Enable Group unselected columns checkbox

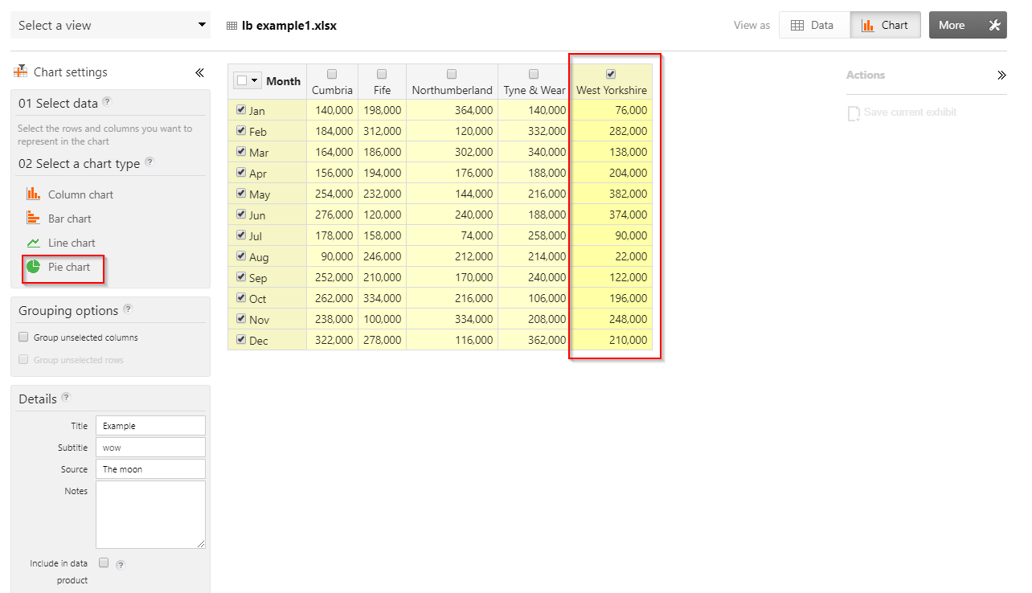click(24, 338)
